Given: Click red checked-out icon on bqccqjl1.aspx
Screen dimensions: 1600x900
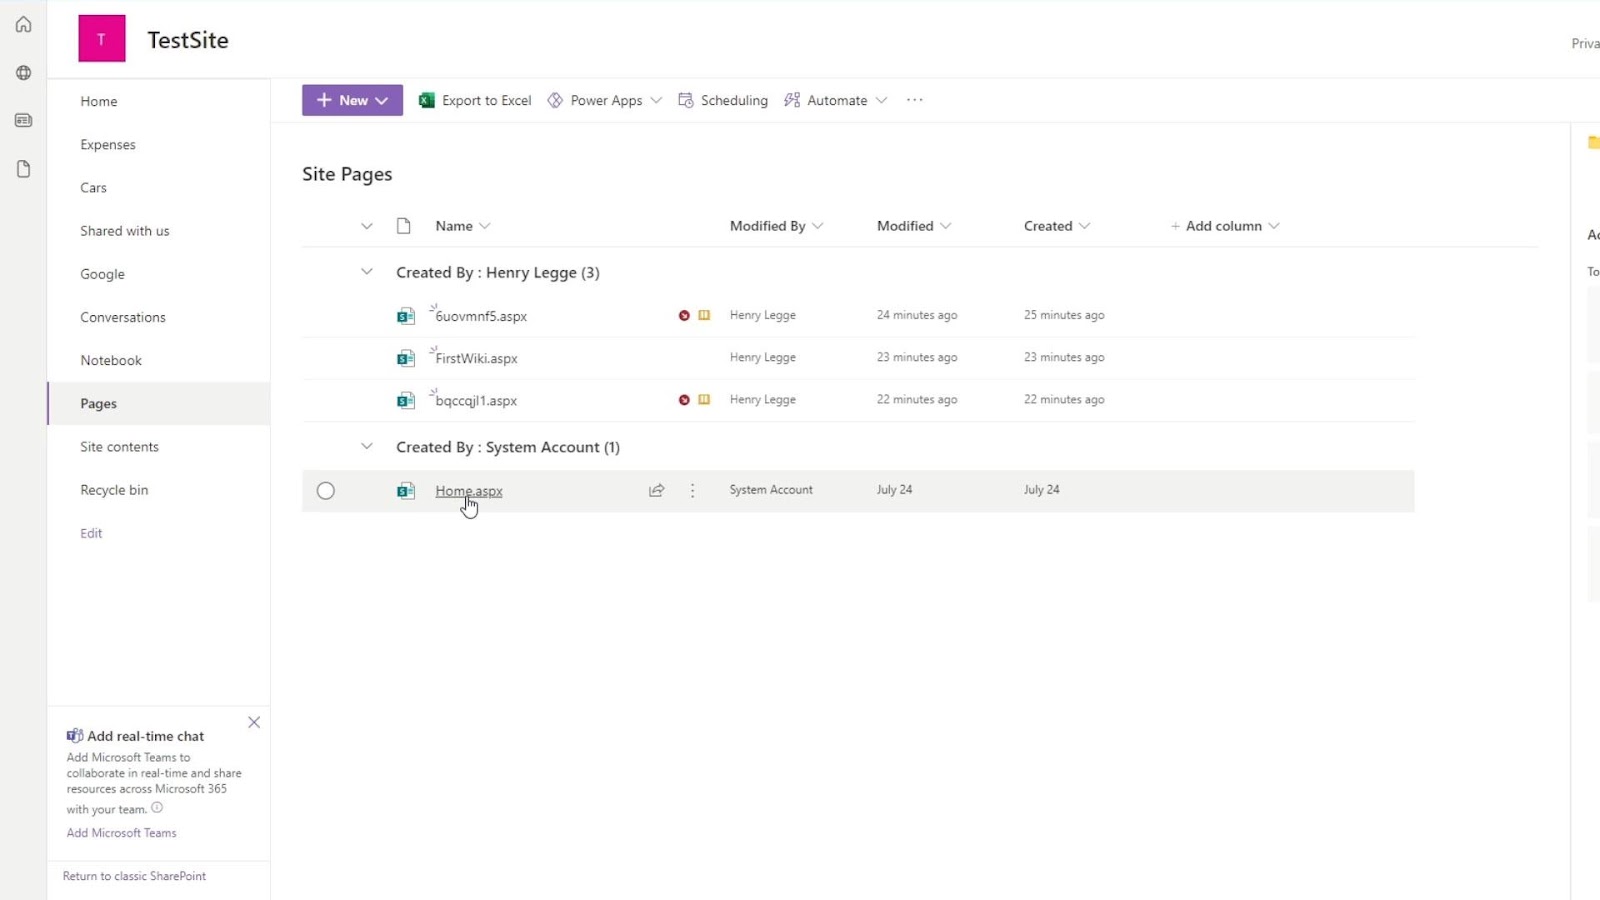Looking at the screenshot, I should point(684,399).
